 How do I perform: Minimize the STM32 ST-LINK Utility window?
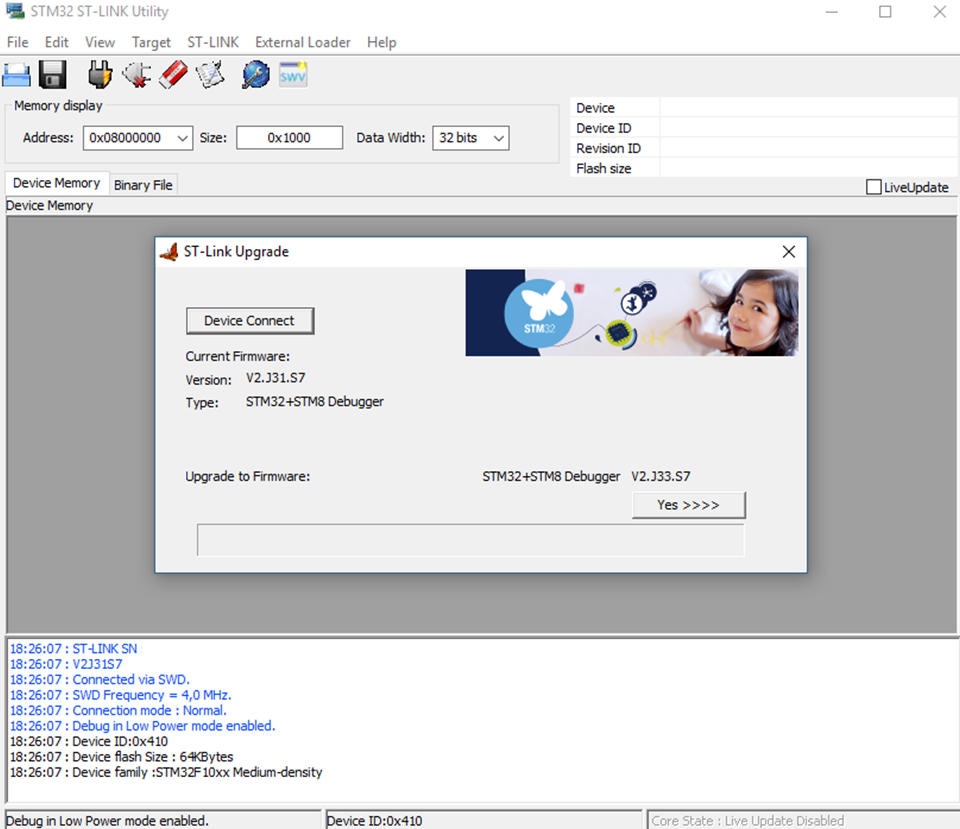(x=831, y=12)
